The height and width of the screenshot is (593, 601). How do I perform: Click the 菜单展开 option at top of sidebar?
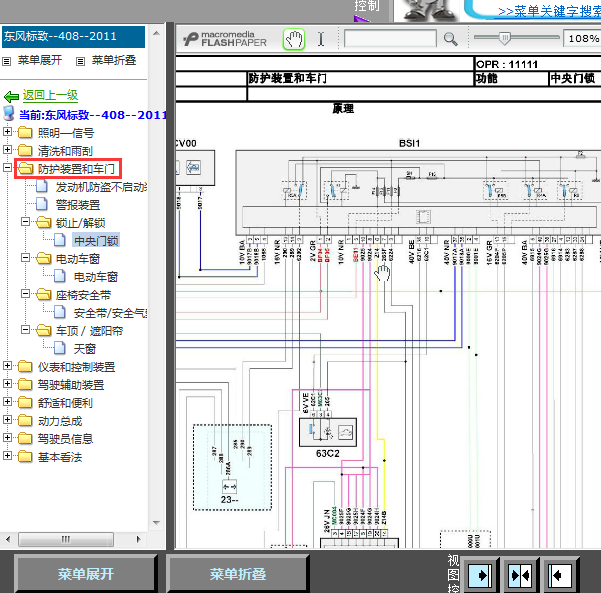point(39,60)
